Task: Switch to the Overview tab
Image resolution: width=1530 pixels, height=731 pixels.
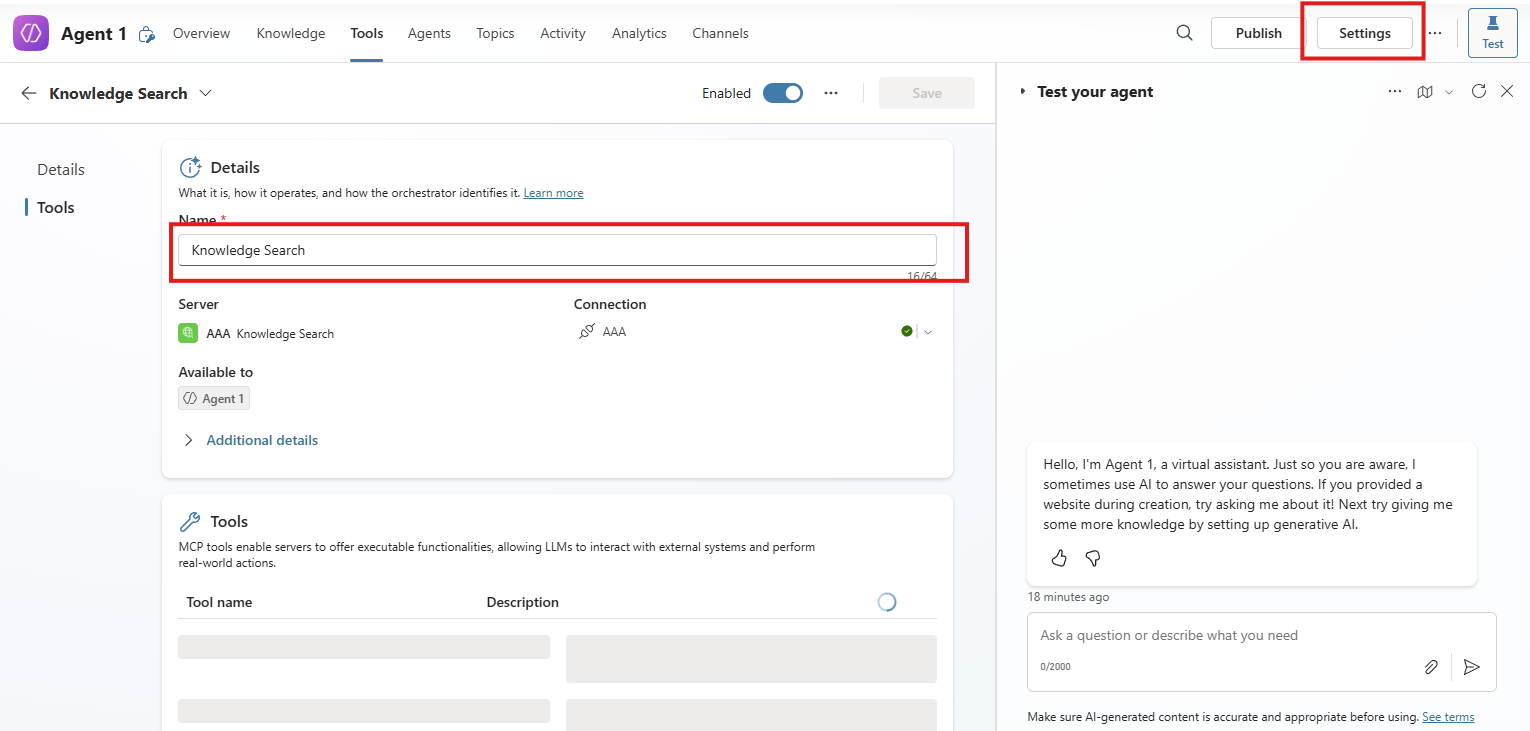Action: [x=201, y=33]
